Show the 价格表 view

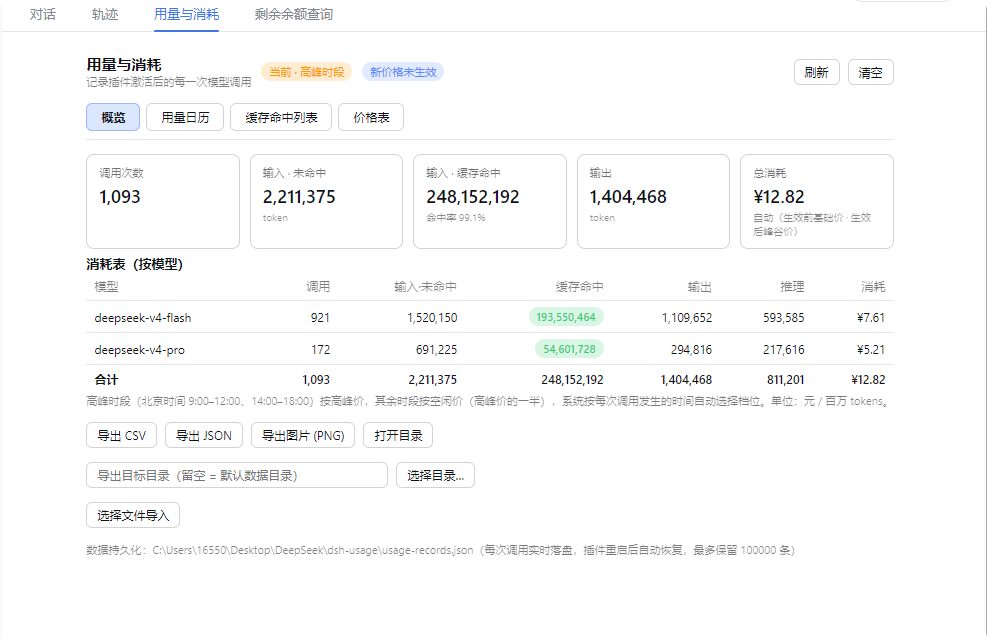[x=371, y=117]
